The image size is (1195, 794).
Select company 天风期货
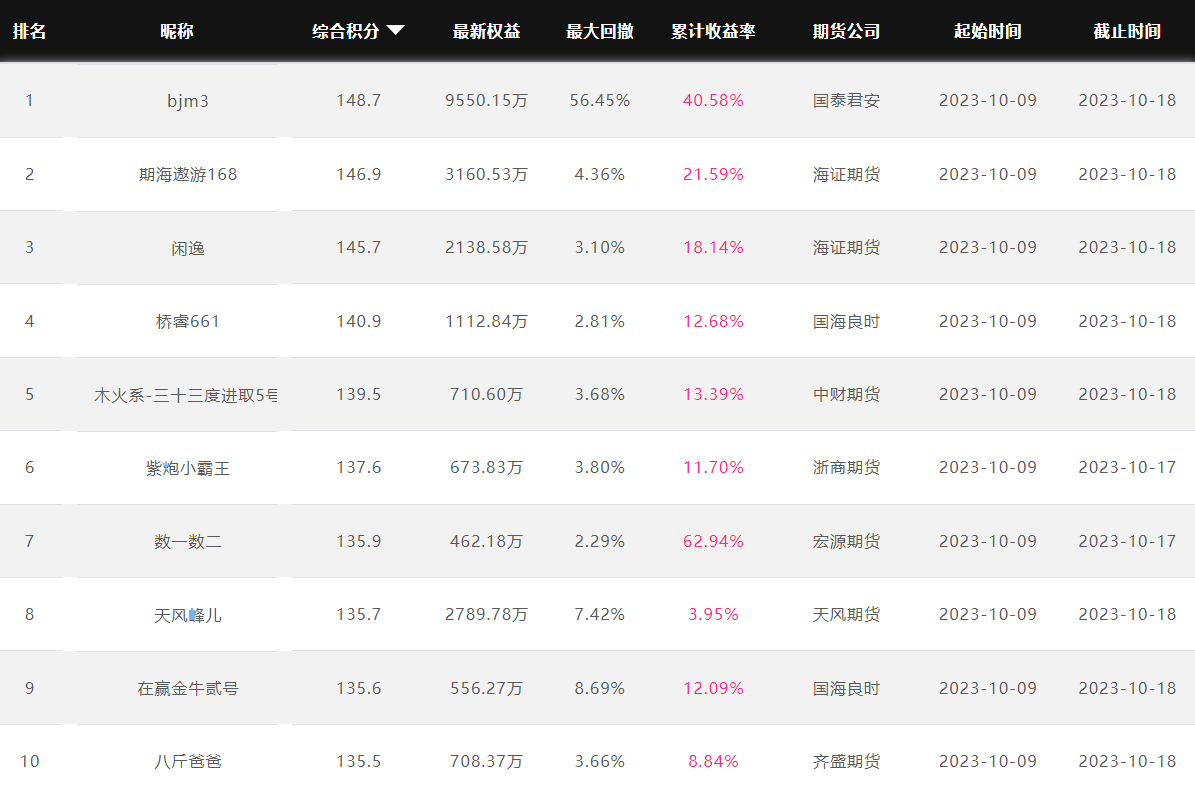pyautogui.click(x=846, y=615)
